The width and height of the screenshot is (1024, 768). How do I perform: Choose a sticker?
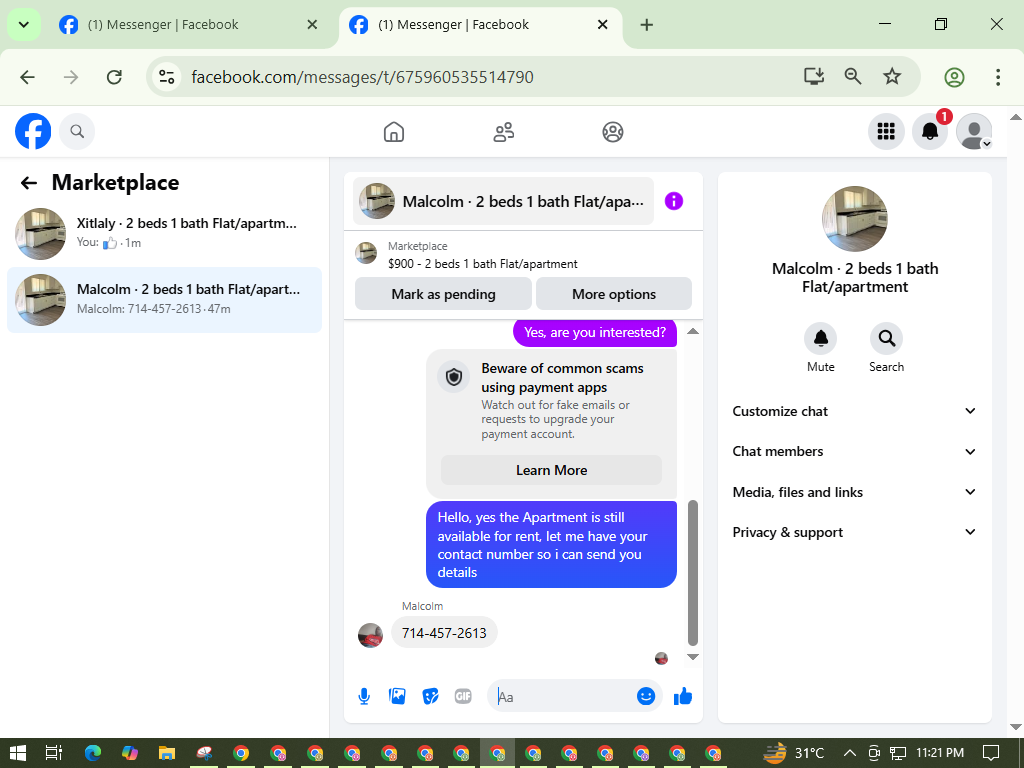pyautogui.click(x=430, y=697)
